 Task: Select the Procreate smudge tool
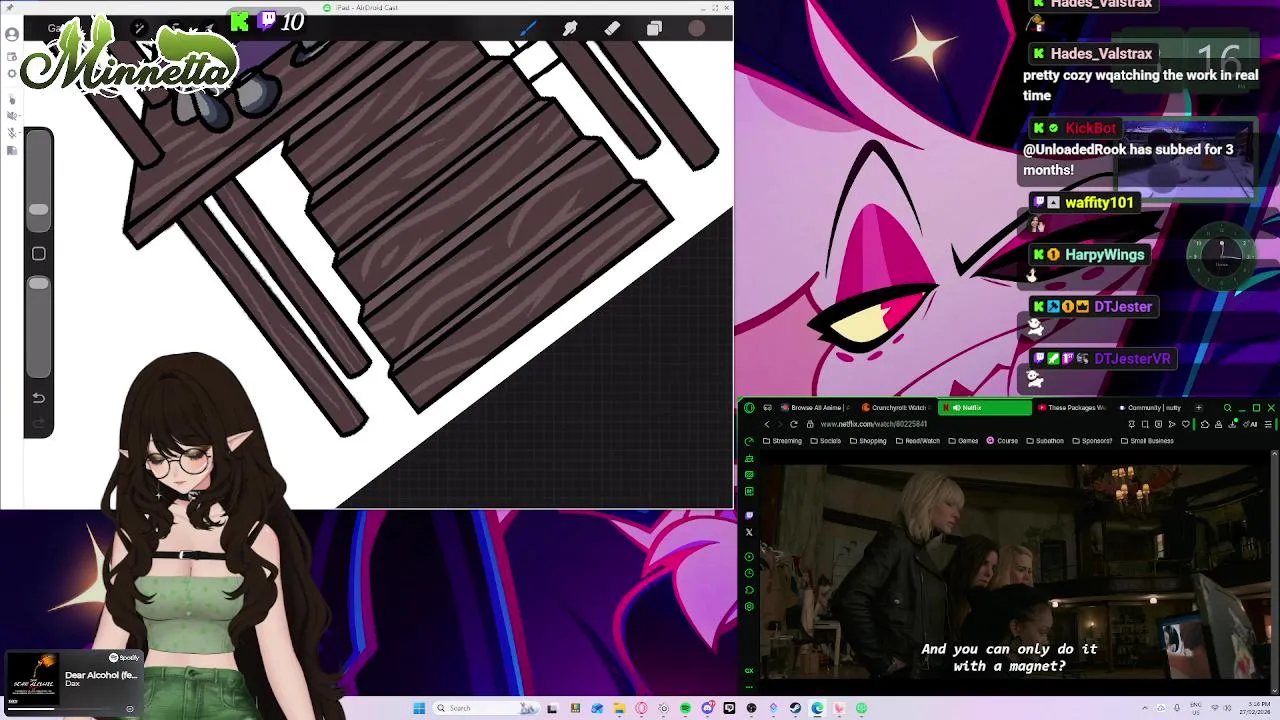tap(570, 28)
